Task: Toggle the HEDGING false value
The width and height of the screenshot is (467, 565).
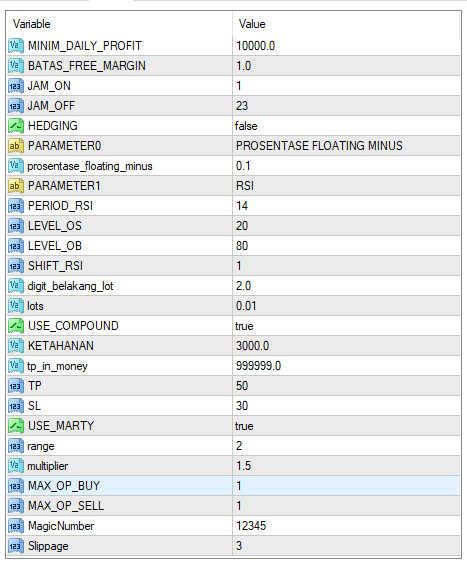Action: [x=346, y=126]
